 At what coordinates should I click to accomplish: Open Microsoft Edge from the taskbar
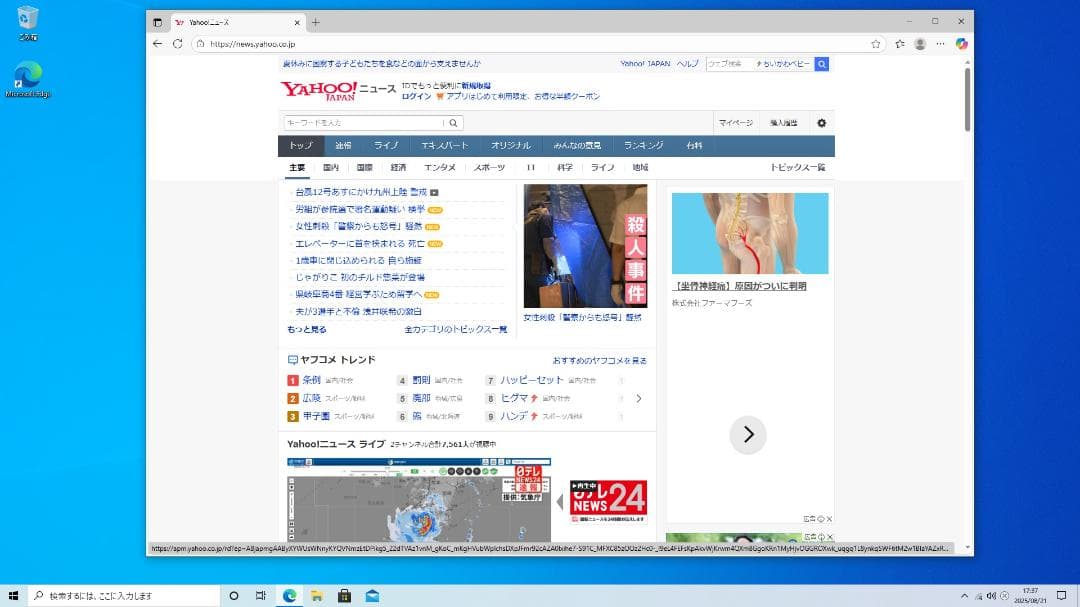point(290,594)
